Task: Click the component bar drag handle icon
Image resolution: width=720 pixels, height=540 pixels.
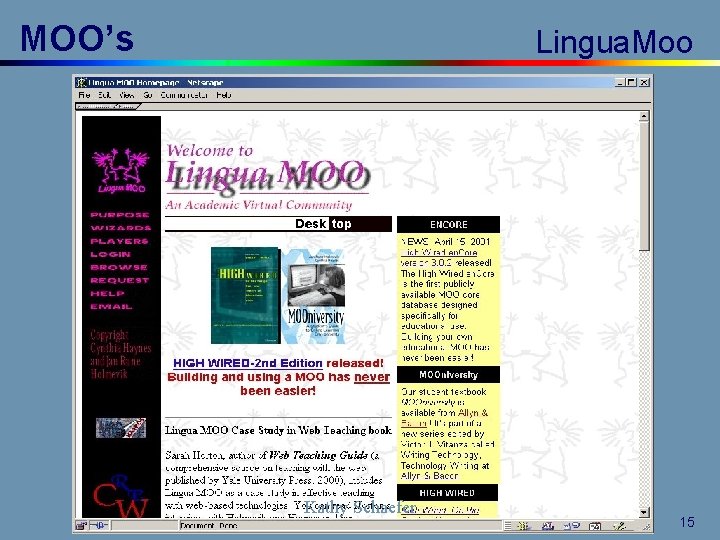Action: point(508,526)
